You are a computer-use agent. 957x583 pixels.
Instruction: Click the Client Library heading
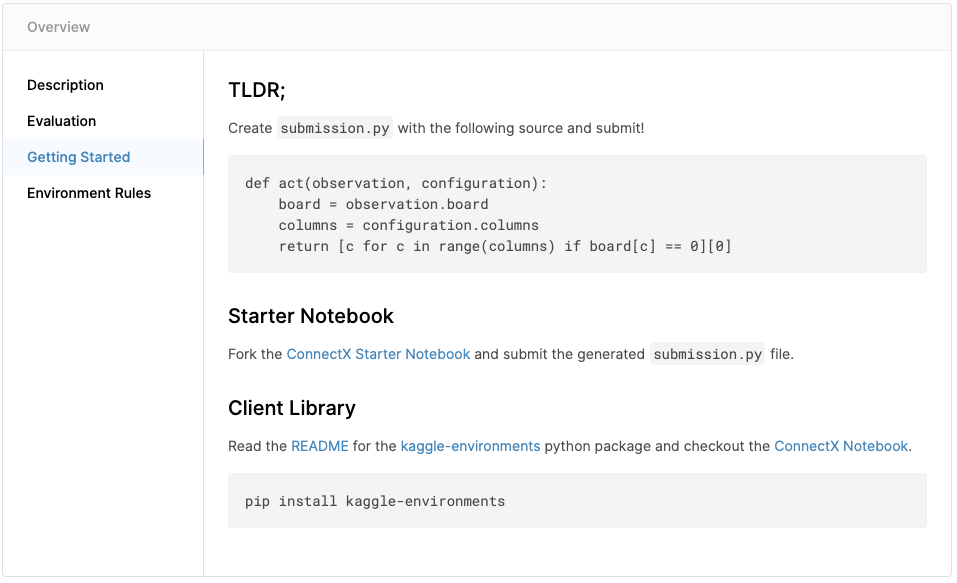[292, 408]
